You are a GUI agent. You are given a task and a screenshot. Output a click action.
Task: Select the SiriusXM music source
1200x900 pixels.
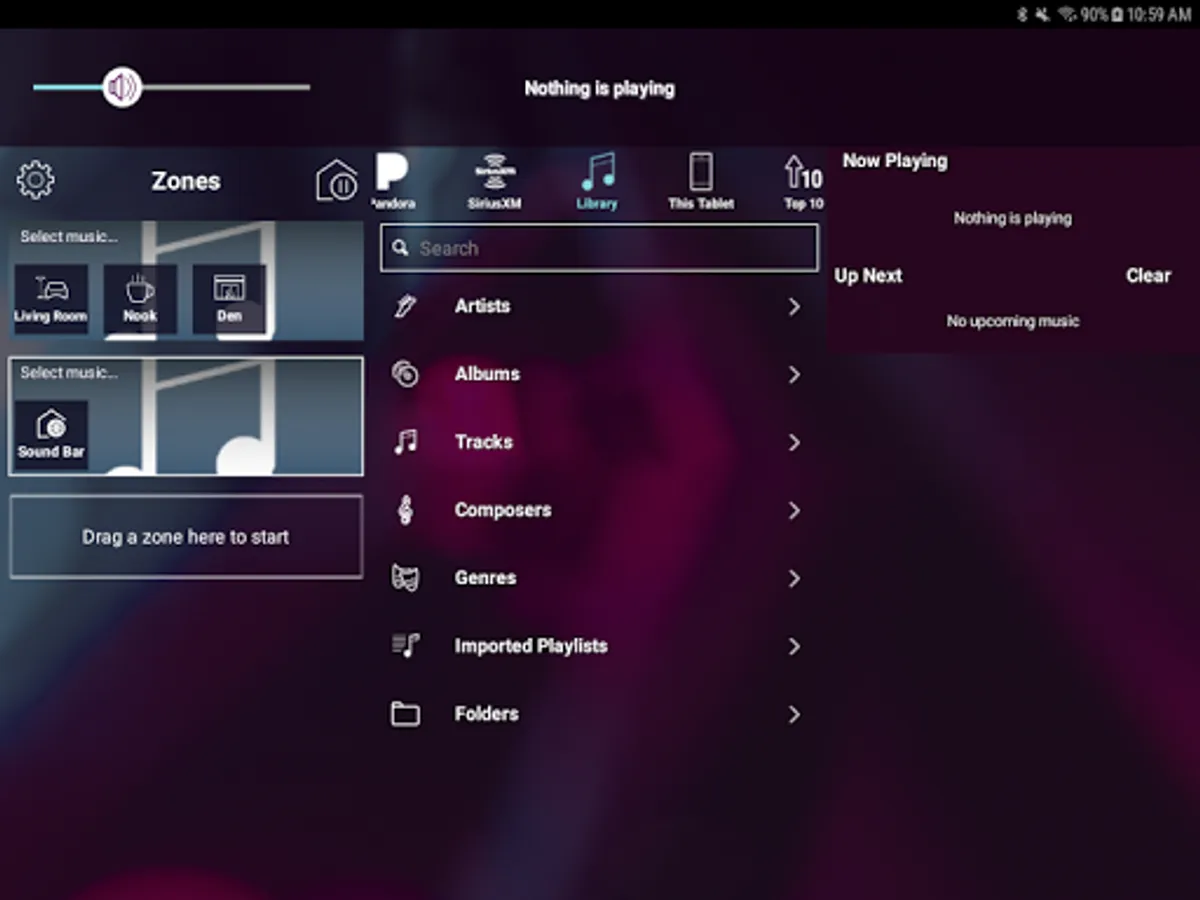494,181
